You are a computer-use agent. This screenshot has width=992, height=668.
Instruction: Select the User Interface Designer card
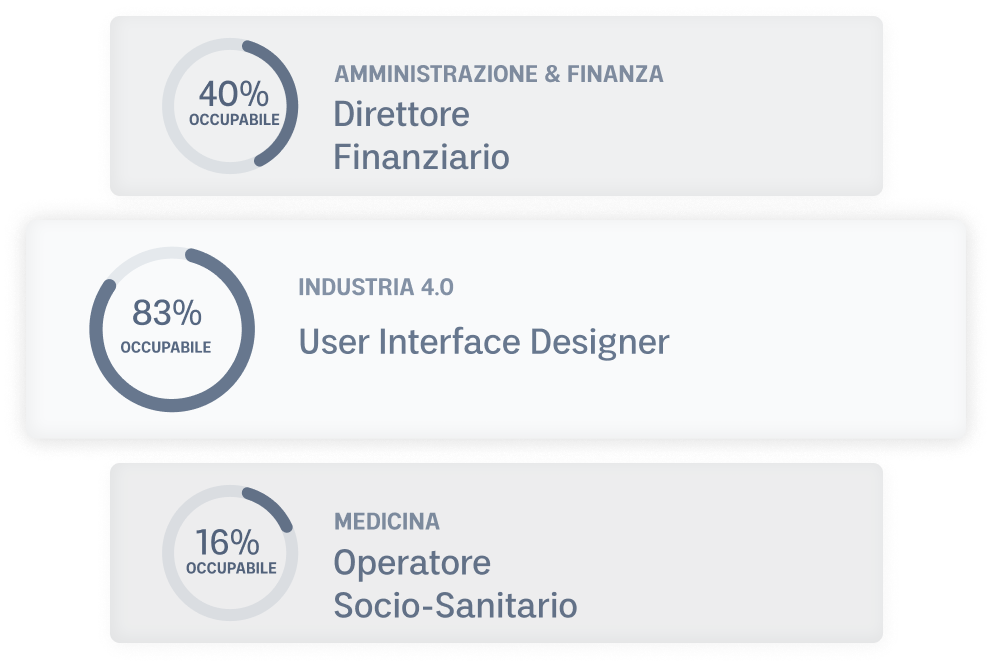[x=496, y=330]
